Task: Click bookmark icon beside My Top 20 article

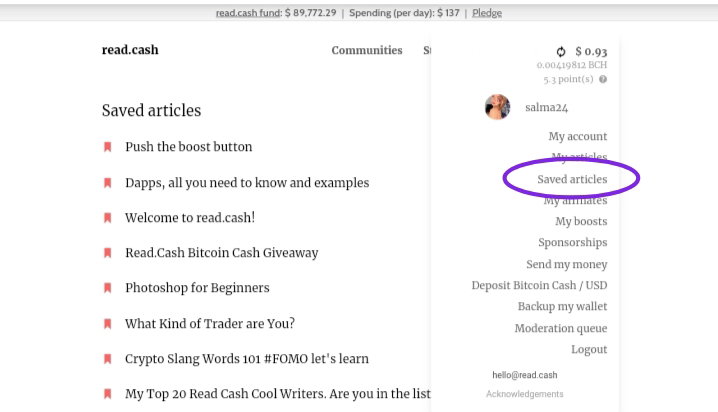Action: click(108, 394)
